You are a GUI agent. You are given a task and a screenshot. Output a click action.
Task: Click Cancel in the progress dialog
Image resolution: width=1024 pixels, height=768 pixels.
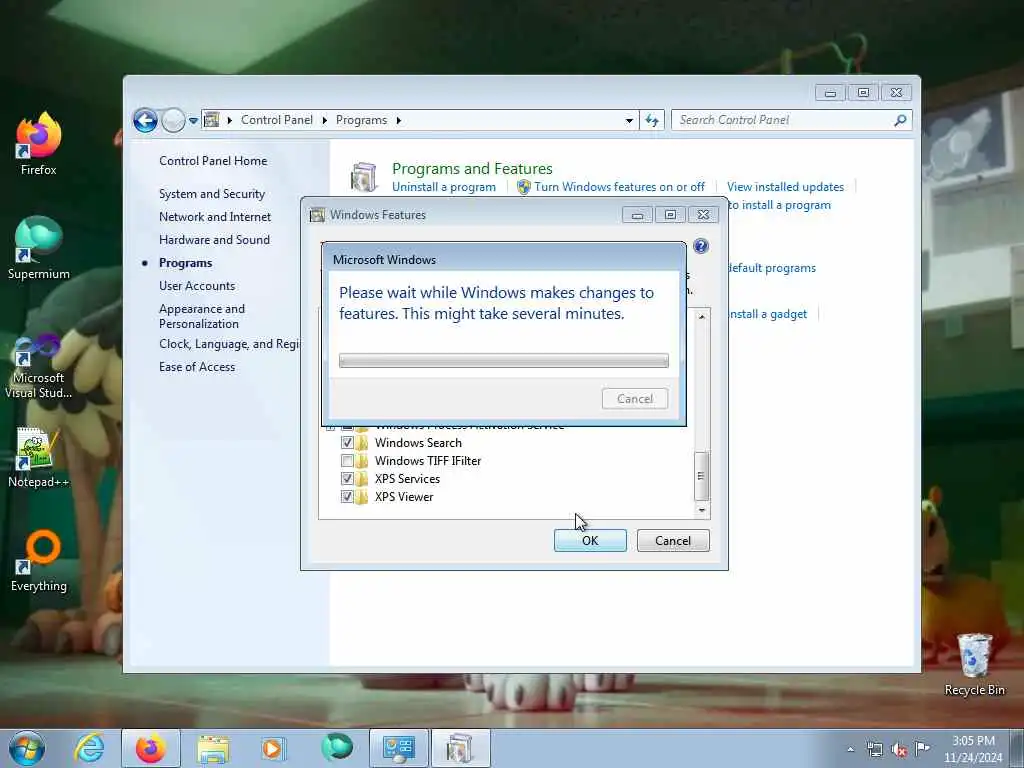[x=635, y=399]
